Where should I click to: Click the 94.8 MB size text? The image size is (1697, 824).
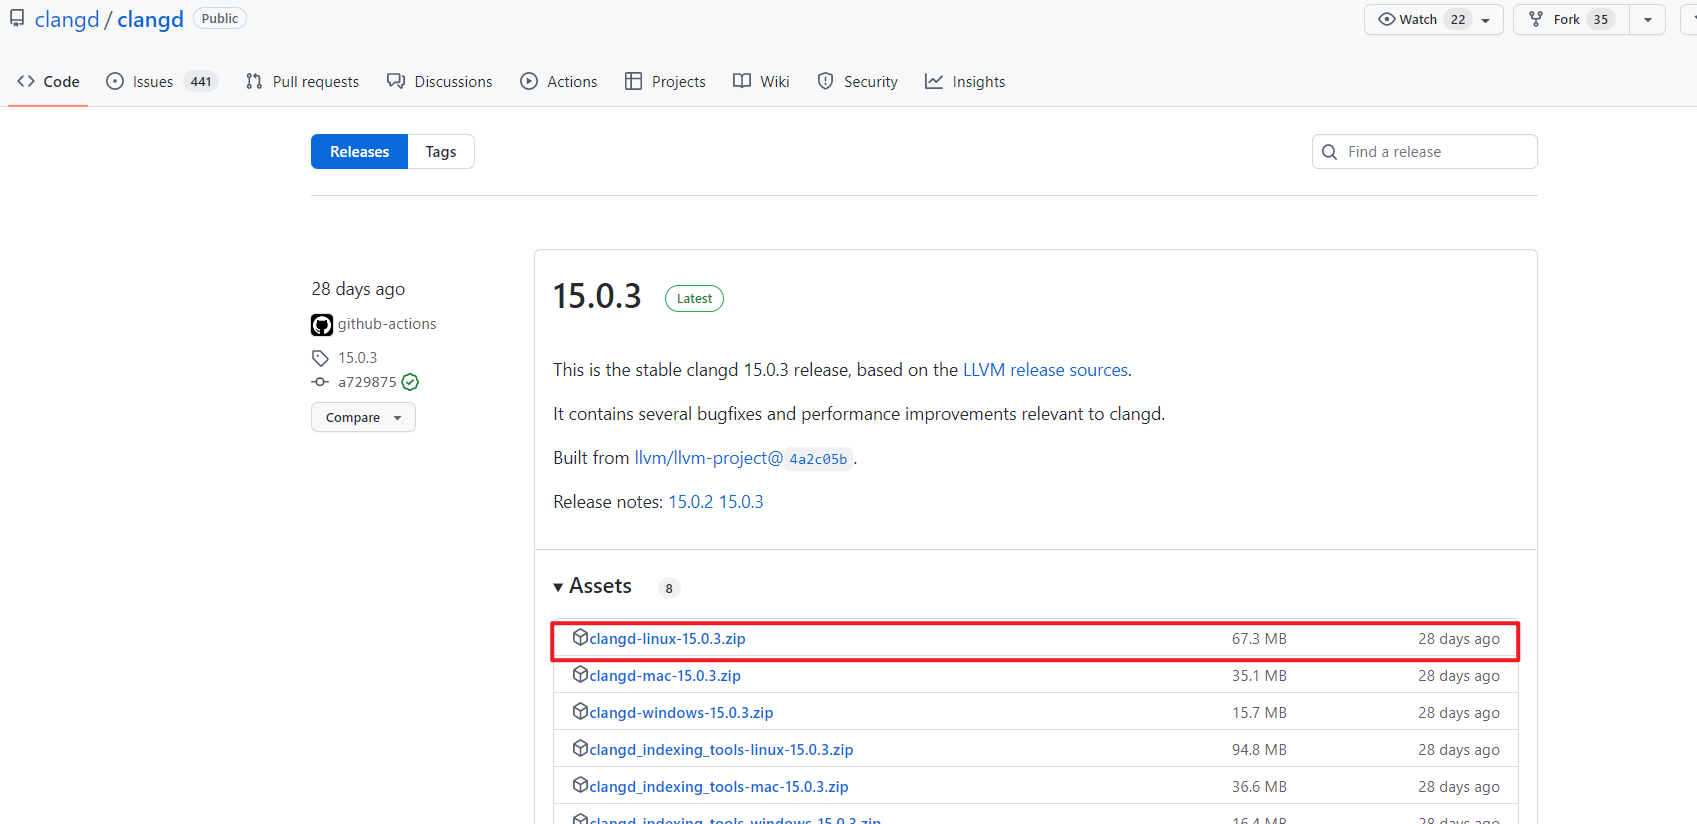point(1259,750)
